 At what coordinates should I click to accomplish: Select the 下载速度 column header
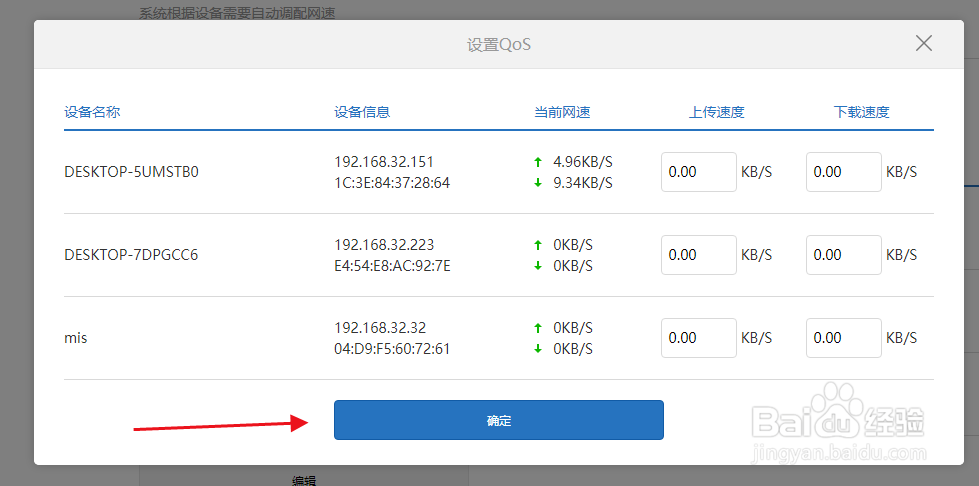[x=862, y=112]
